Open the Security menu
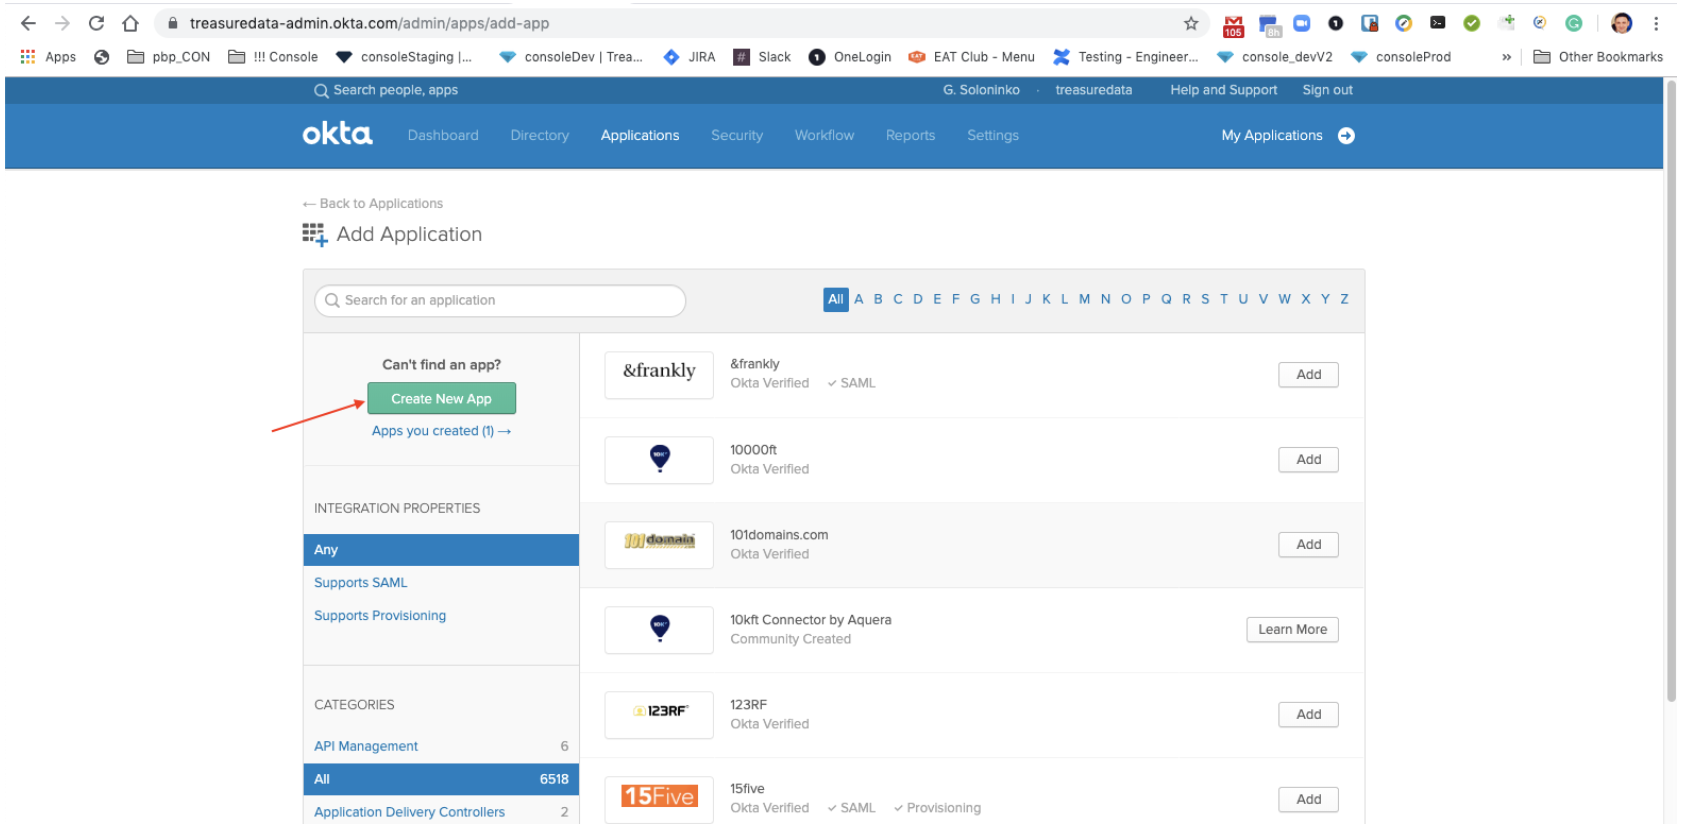 737,136
